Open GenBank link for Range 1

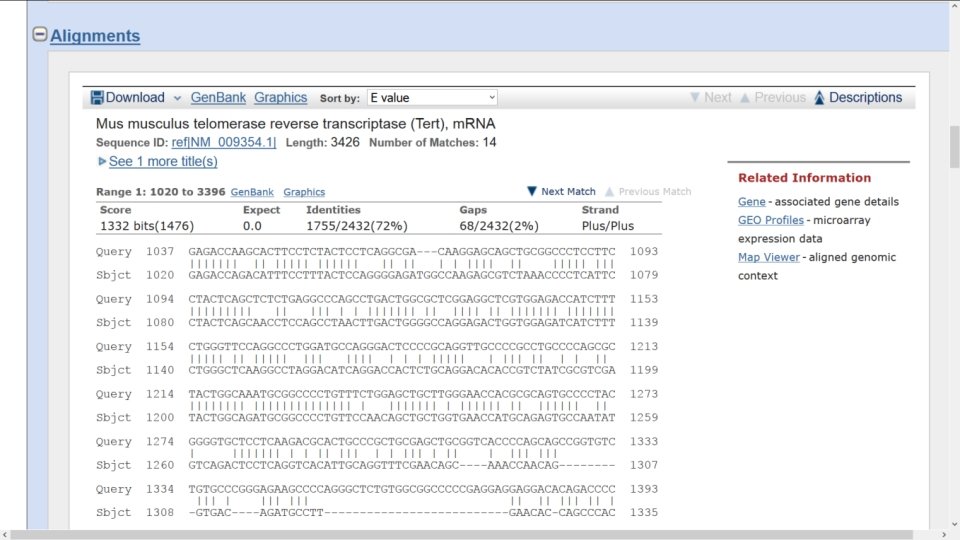252,192
